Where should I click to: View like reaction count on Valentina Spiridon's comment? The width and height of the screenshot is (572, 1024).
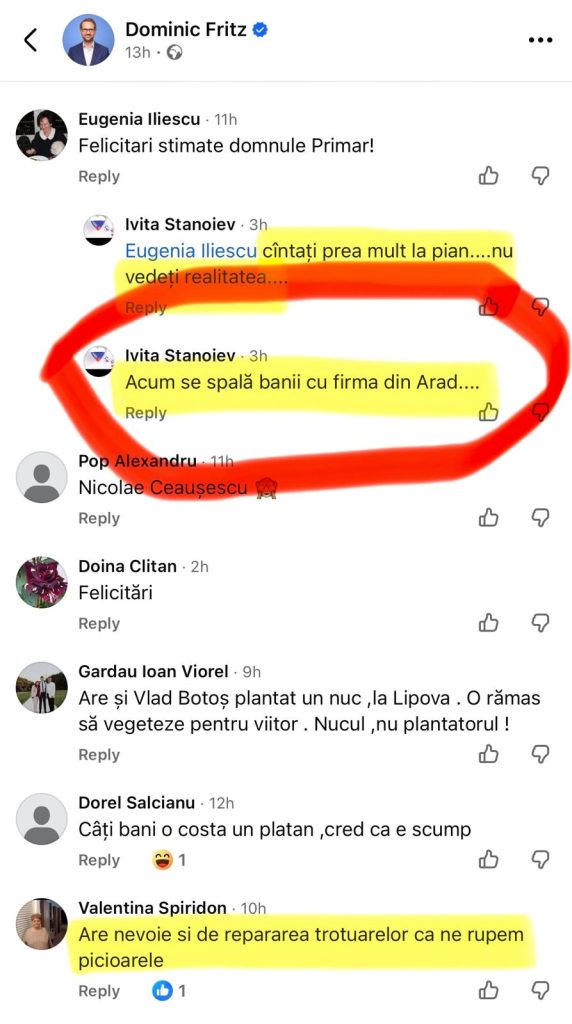pos(169,991)
